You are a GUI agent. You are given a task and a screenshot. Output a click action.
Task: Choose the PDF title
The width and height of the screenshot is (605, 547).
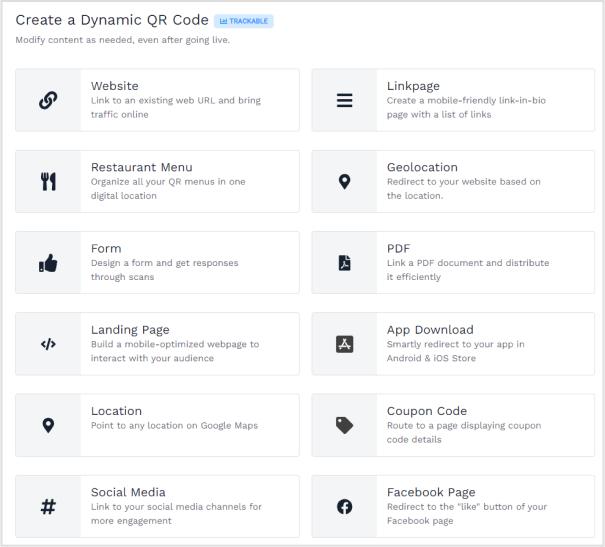399,249
